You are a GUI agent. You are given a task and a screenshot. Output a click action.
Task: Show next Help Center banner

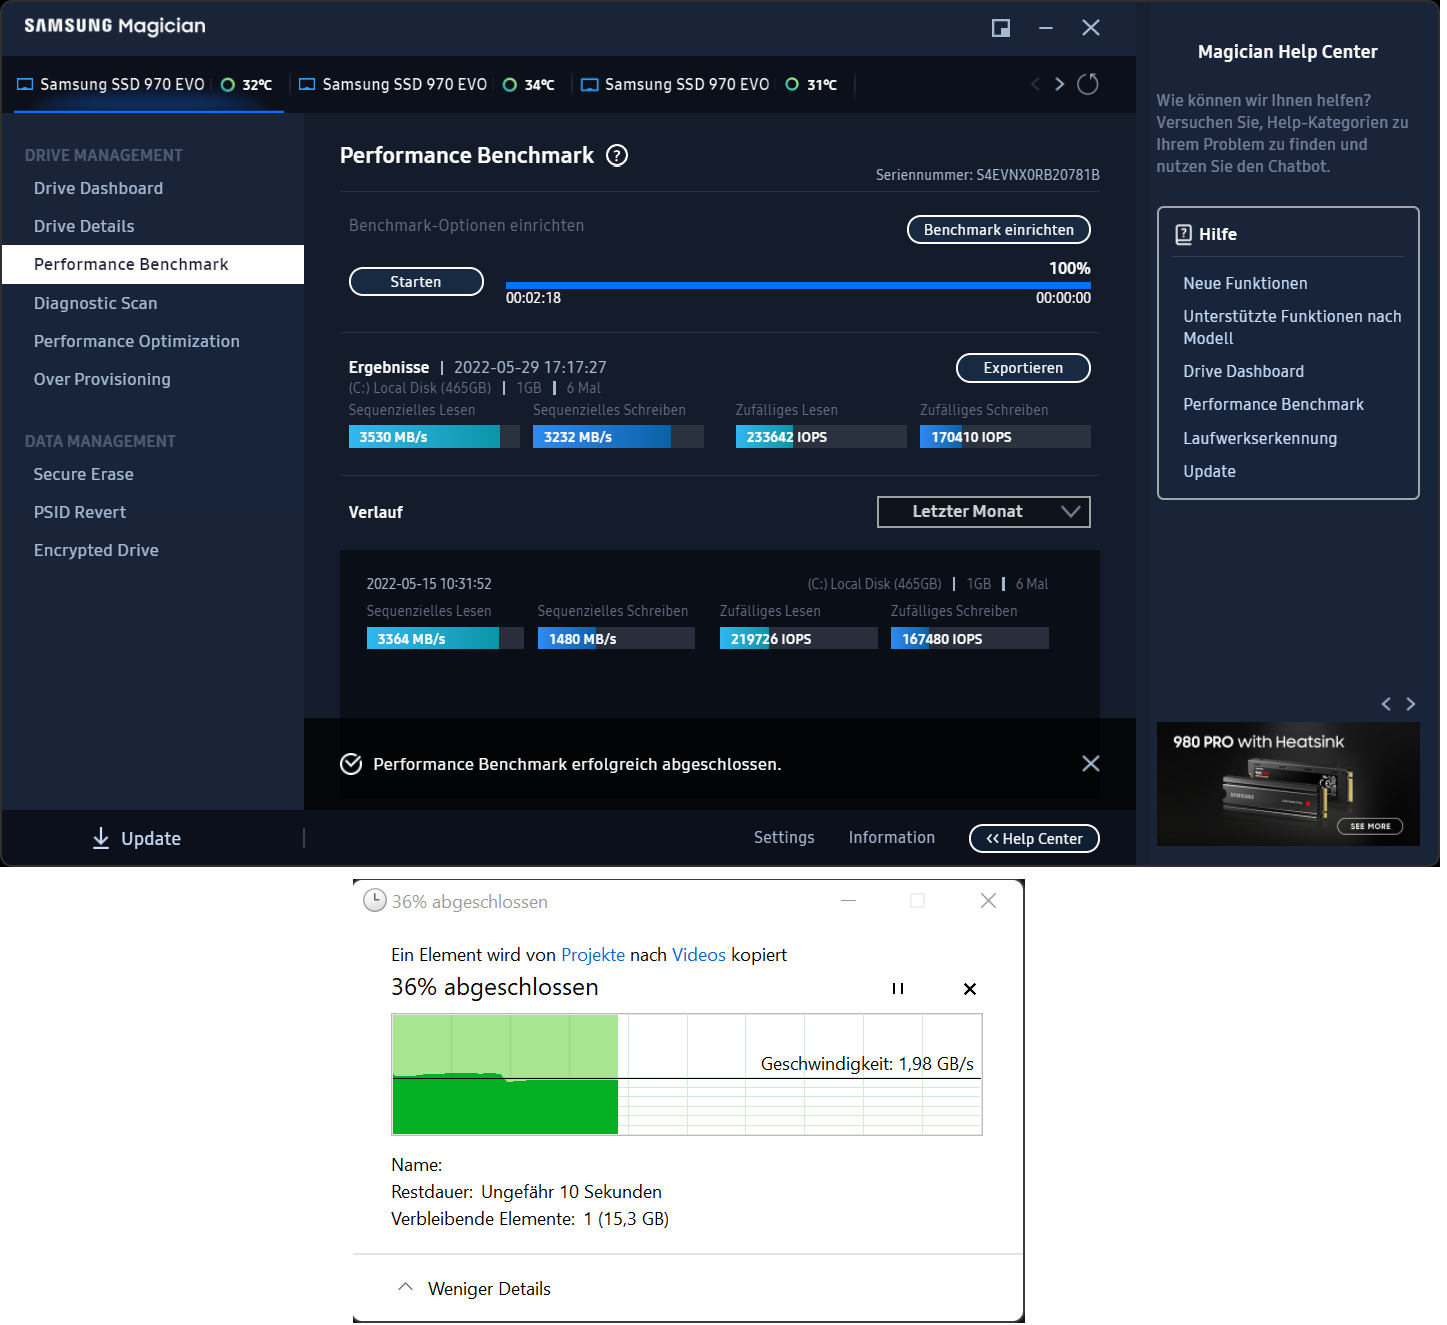pos(1411,704)
